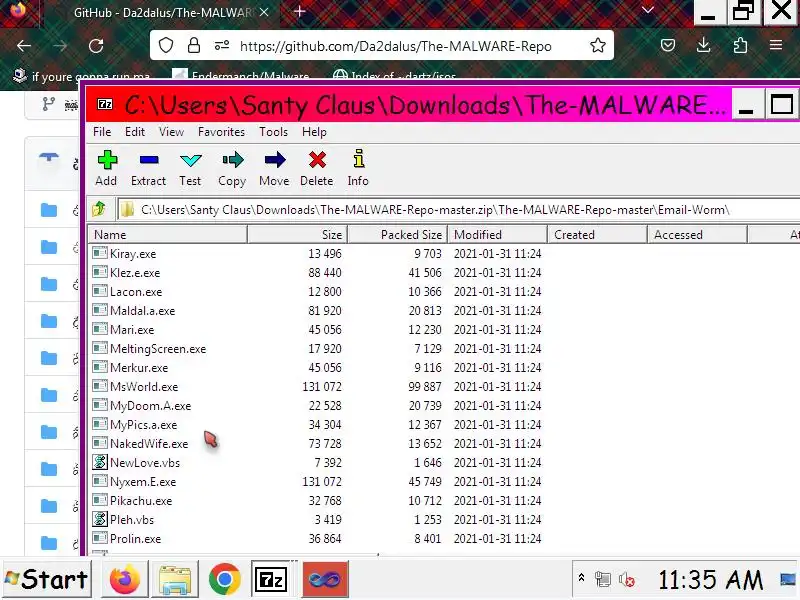
Task: Open the Firefox extensions puzzle icon
Action: (740, 46)
